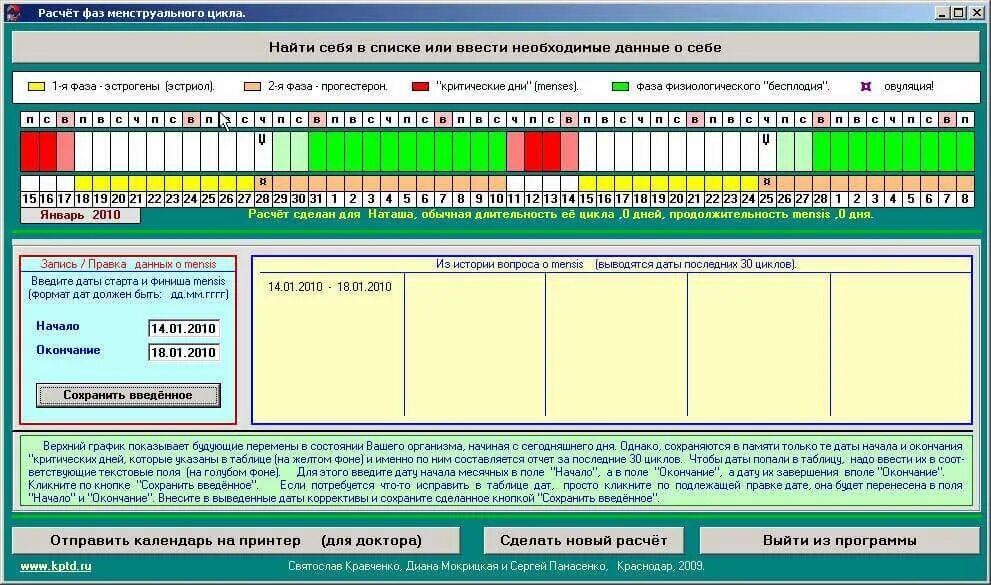Select calendar date cell 11
Screen dimensions: 991x585
point(514,199)
